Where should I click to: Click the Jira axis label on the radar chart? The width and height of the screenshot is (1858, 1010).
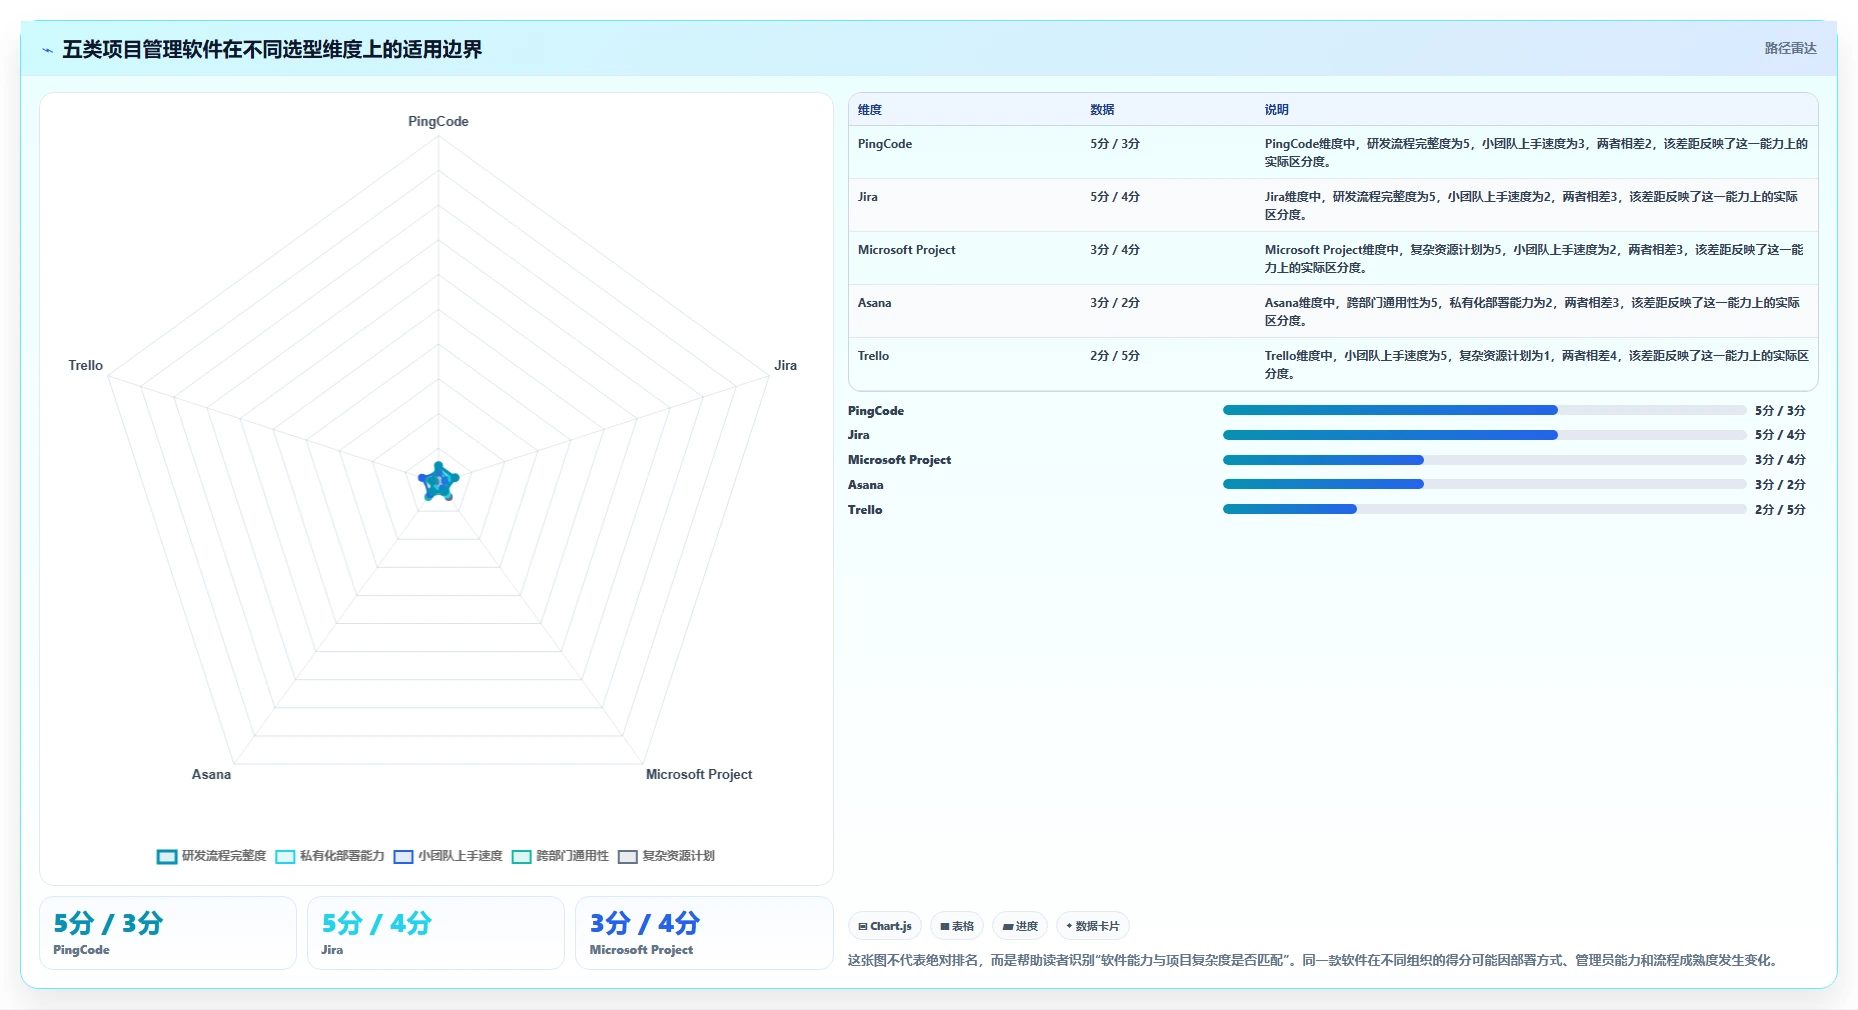tap(785, 365)
